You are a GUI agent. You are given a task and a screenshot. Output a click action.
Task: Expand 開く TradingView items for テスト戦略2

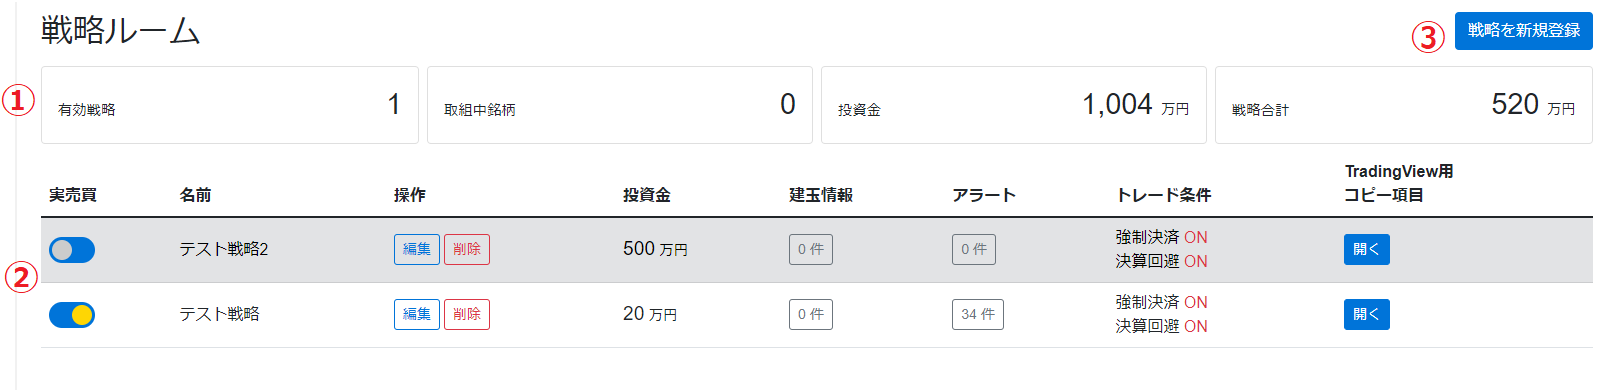coord(1367,250)
